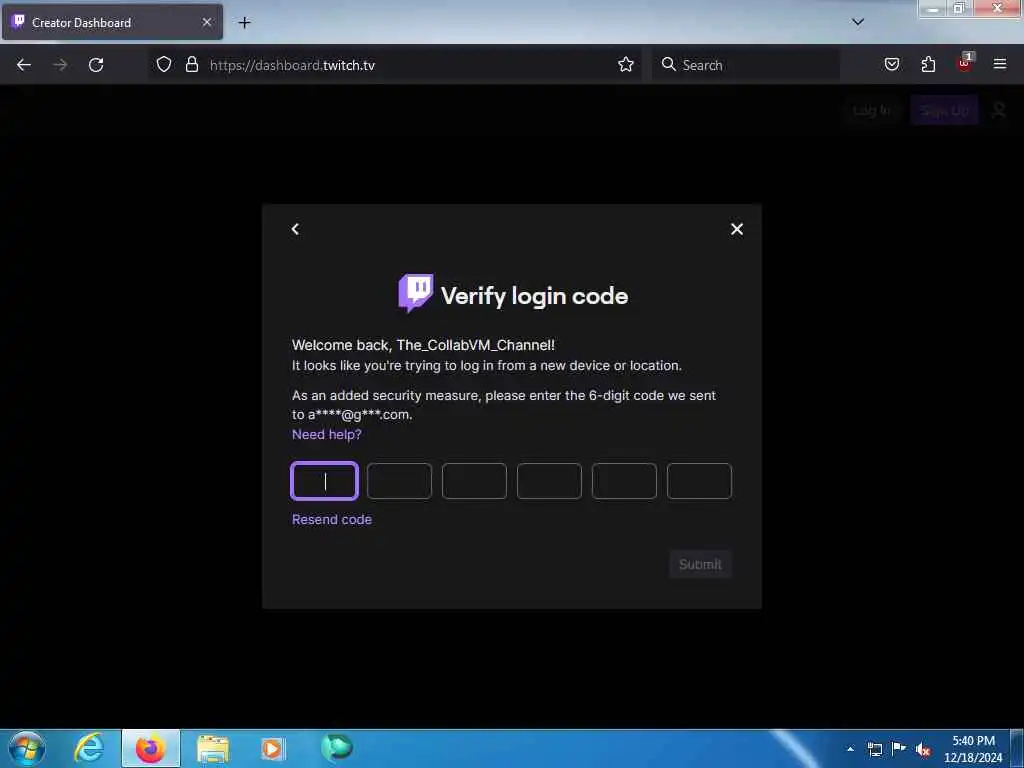Open Windows Explorer from the taskbar
This screenshot has height=768, width=1024.
pyautogui.click(x=213, y=748)
